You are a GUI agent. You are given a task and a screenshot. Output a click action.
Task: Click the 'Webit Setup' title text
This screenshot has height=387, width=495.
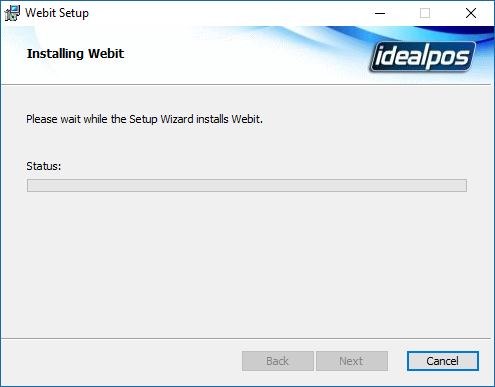click(57, 13)
